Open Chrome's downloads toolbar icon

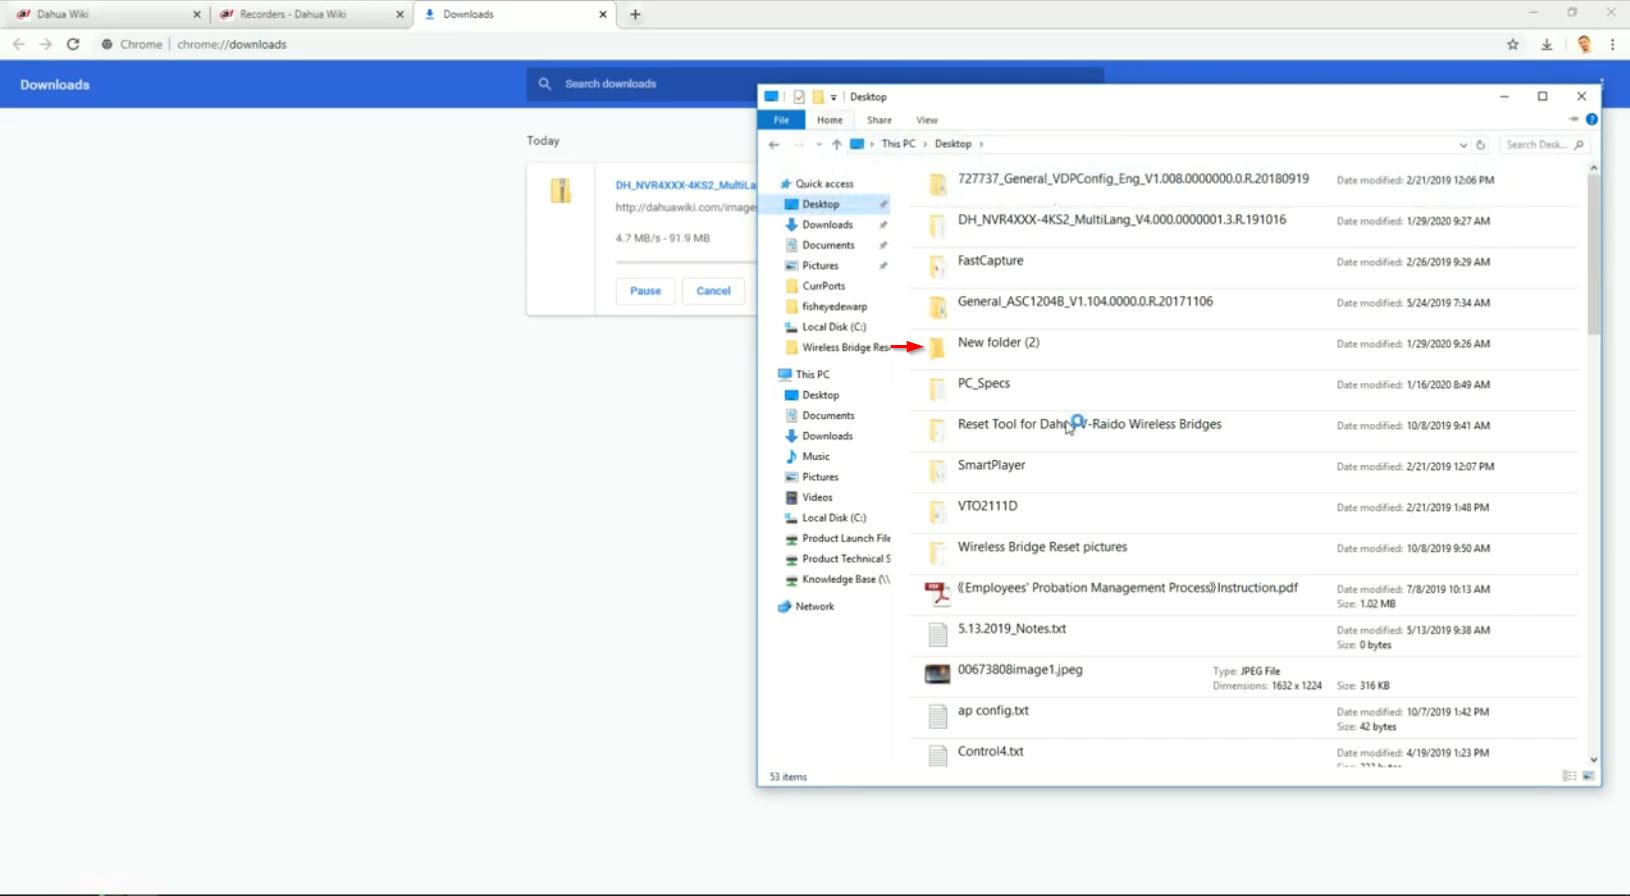pos(1546,44)
